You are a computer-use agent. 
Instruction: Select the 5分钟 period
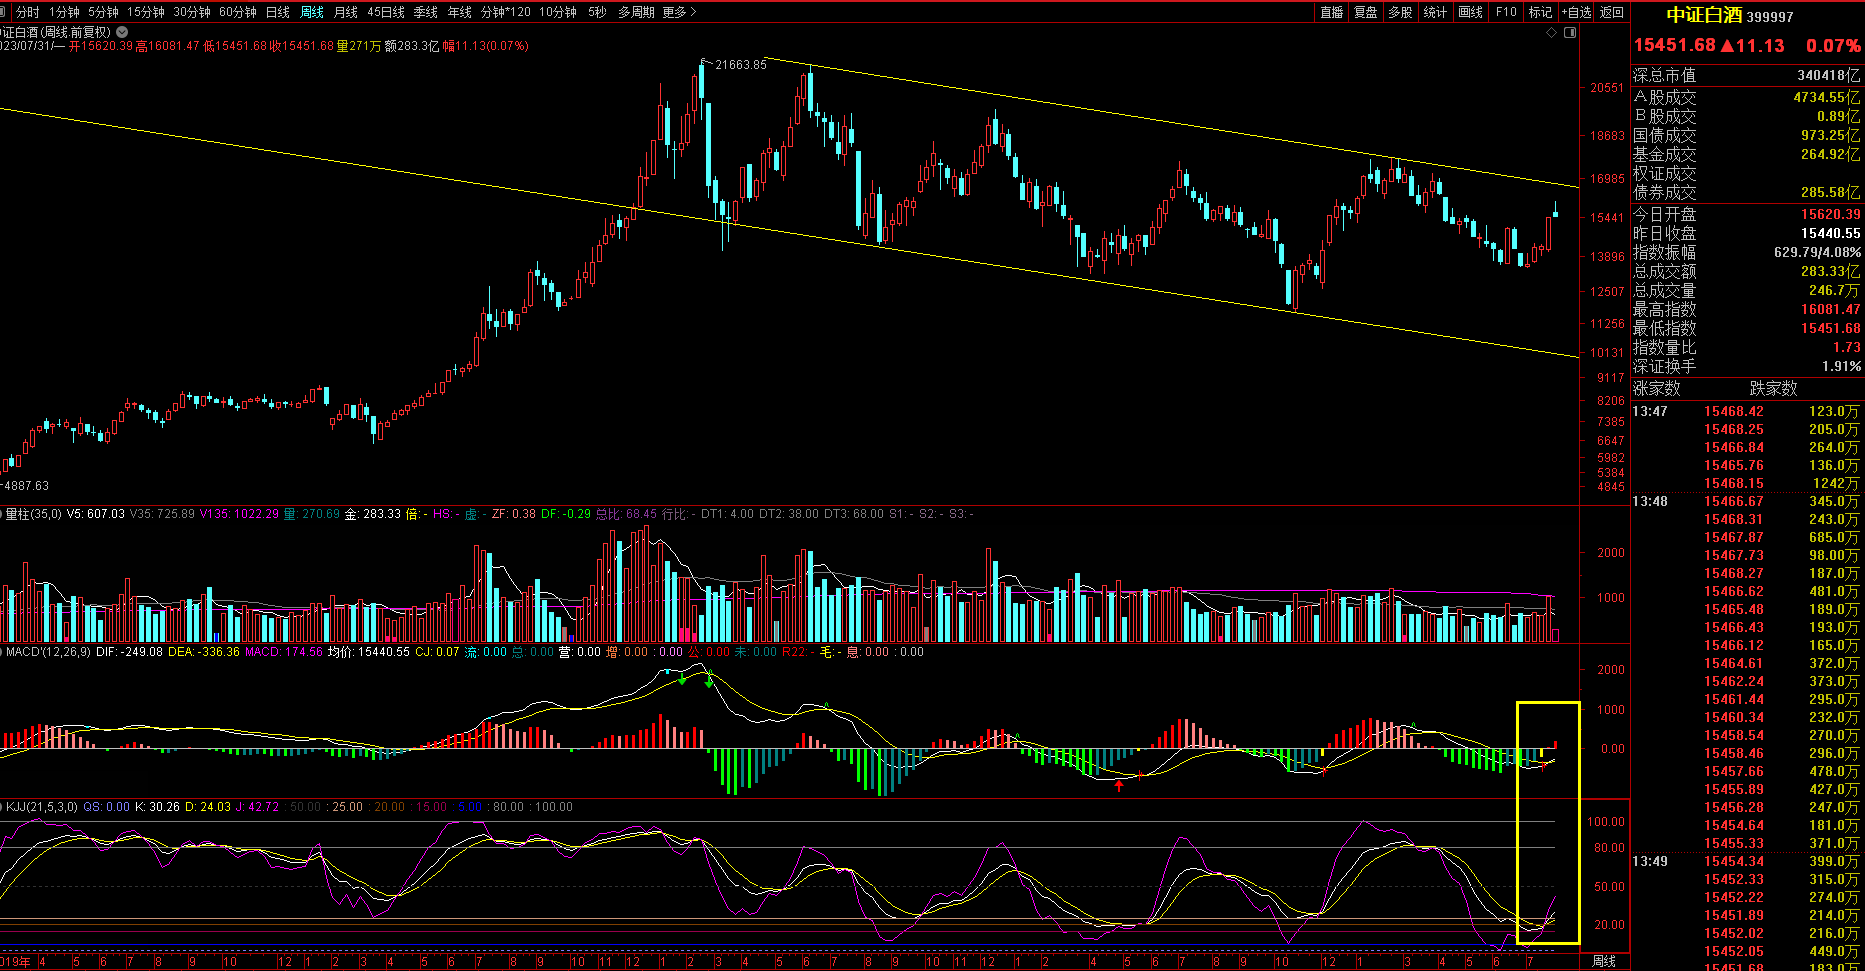pyautogui.click(x=103, y=12)
